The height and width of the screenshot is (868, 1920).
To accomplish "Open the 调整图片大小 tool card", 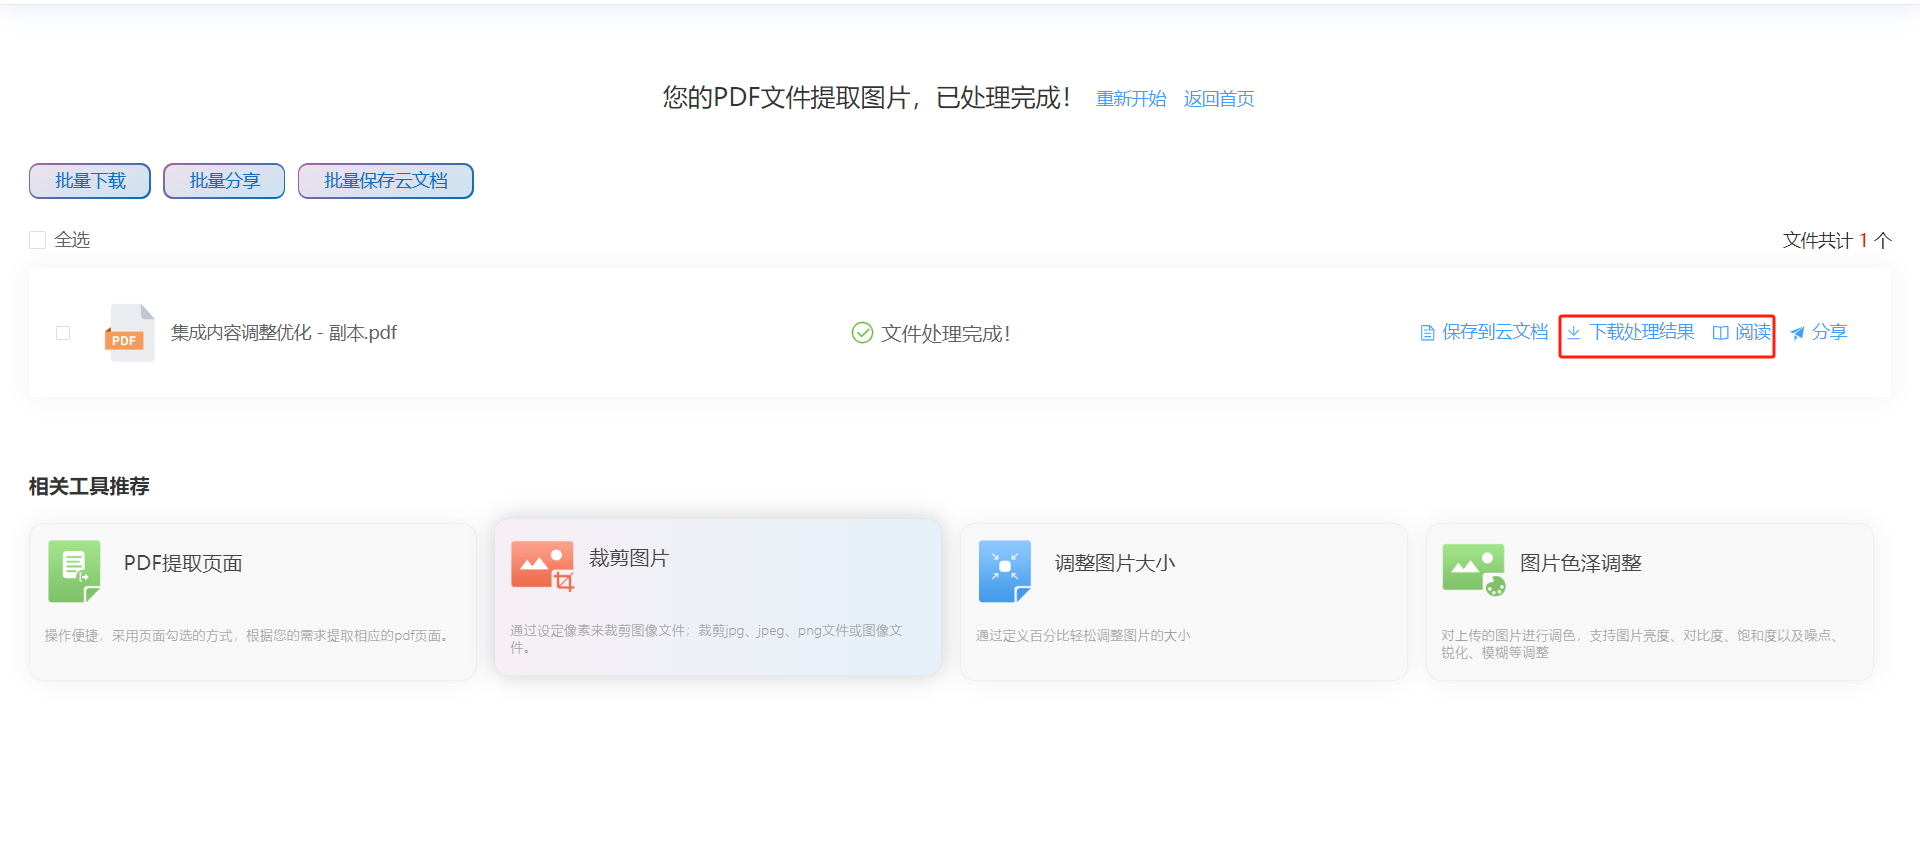I will (1183, 602).
